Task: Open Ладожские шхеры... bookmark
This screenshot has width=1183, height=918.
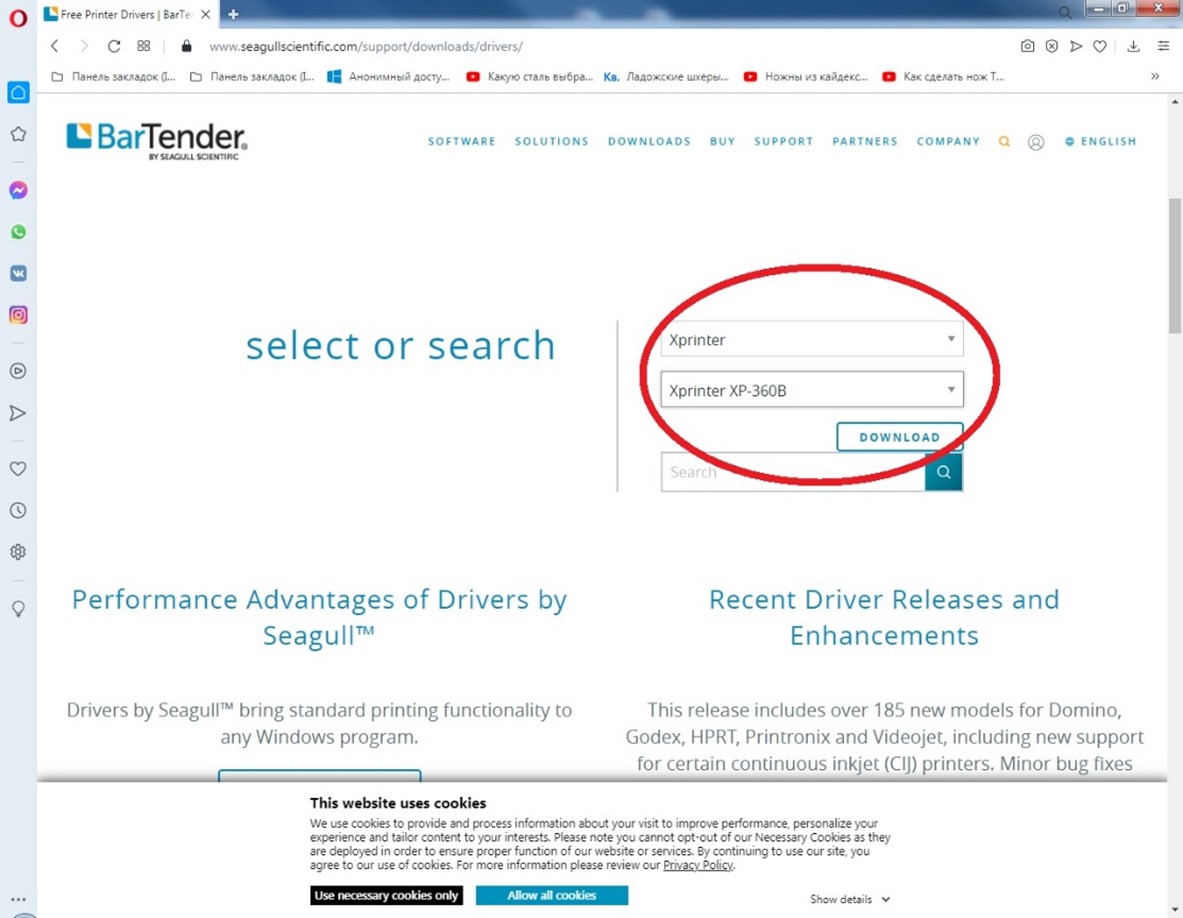Action: pos(666,76)
